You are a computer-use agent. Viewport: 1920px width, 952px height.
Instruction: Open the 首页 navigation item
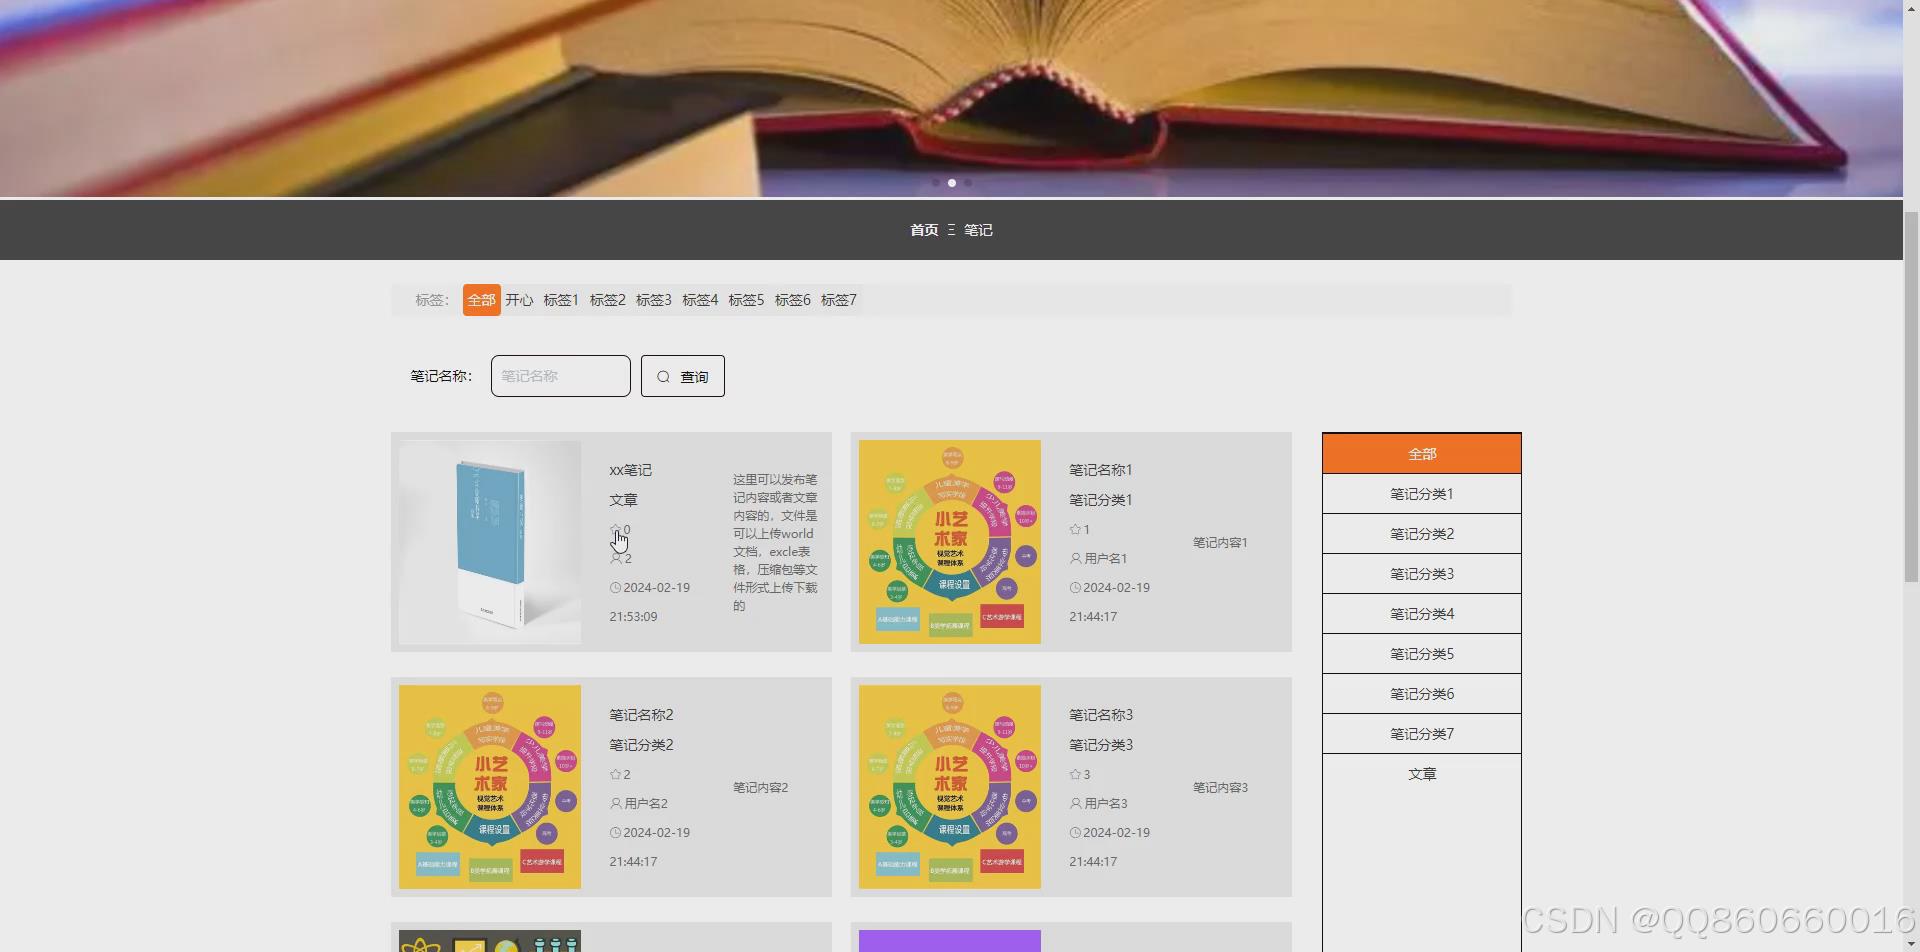923,229
